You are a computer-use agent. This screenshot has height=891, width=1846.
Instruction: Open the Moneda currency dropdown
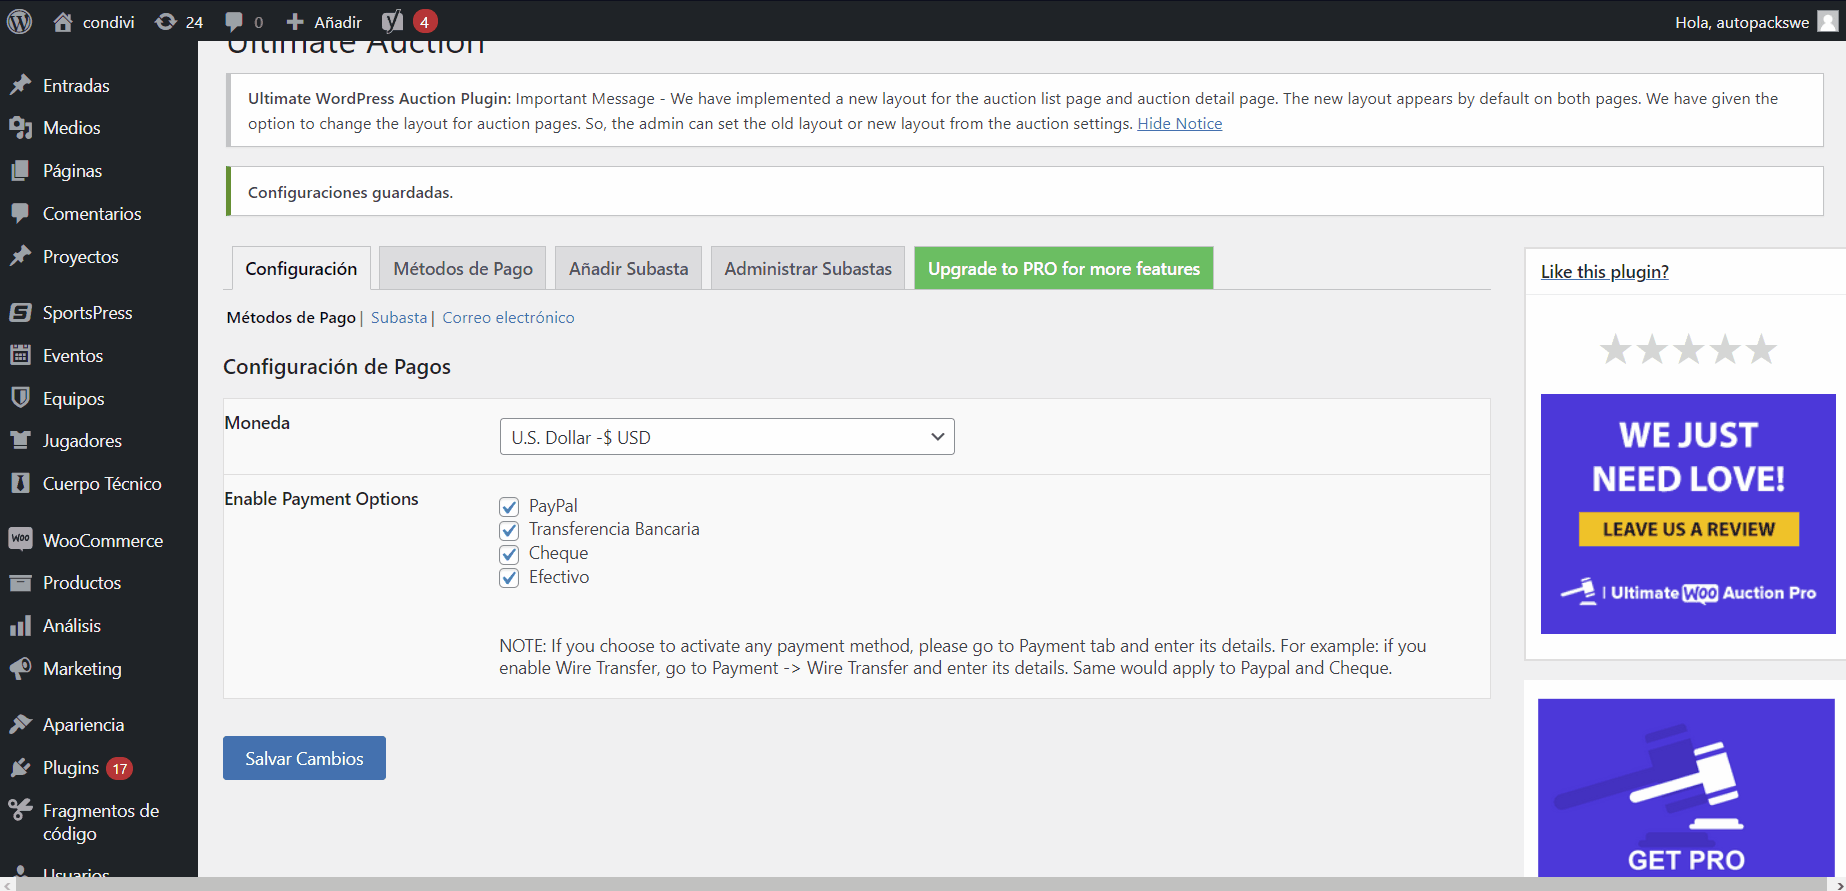tap(726, 437)
